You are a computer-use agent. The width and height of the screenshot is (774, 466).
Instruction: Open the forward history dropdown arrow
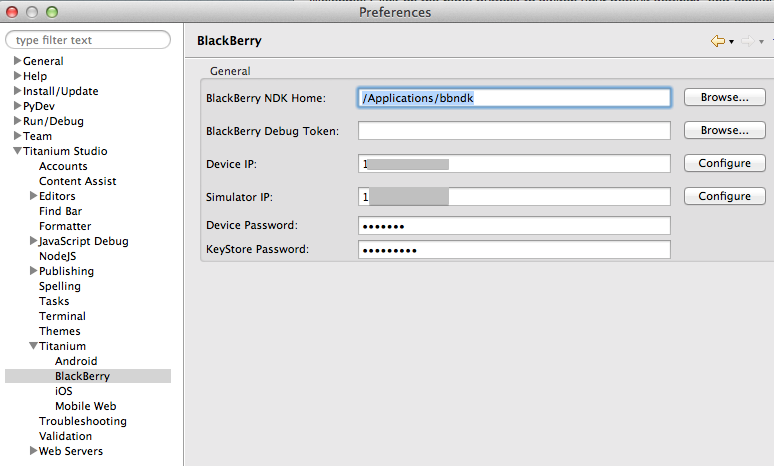761,42
